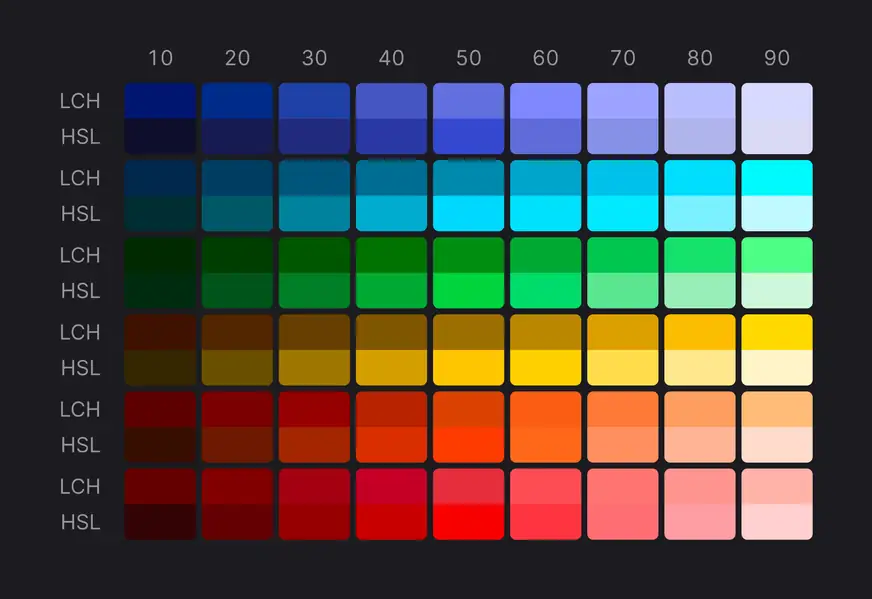The height and width of the screenshot is (599, 872).
Task: Select the green LCH swatch in column 90
Action: [777, 255]
